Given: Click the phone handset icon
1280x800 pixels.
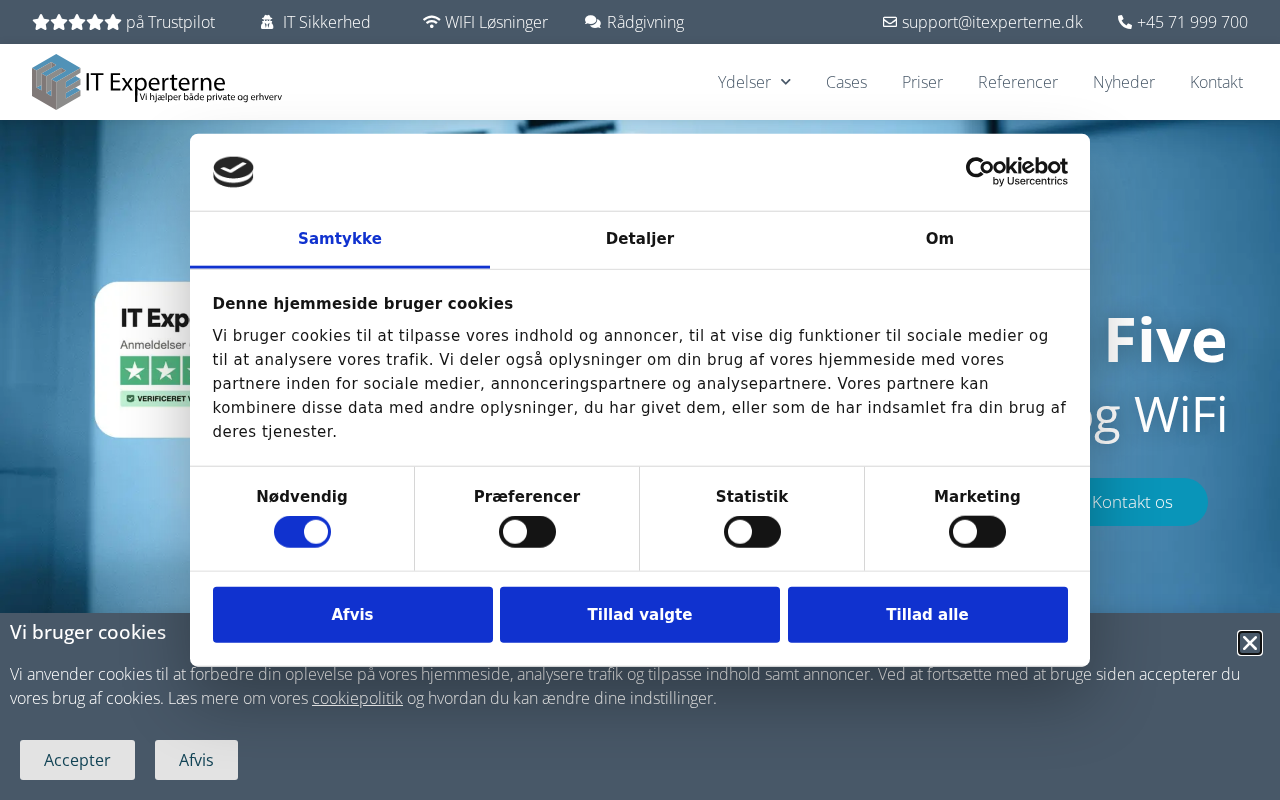Looking at the screenshot, I should [1125, 22].
